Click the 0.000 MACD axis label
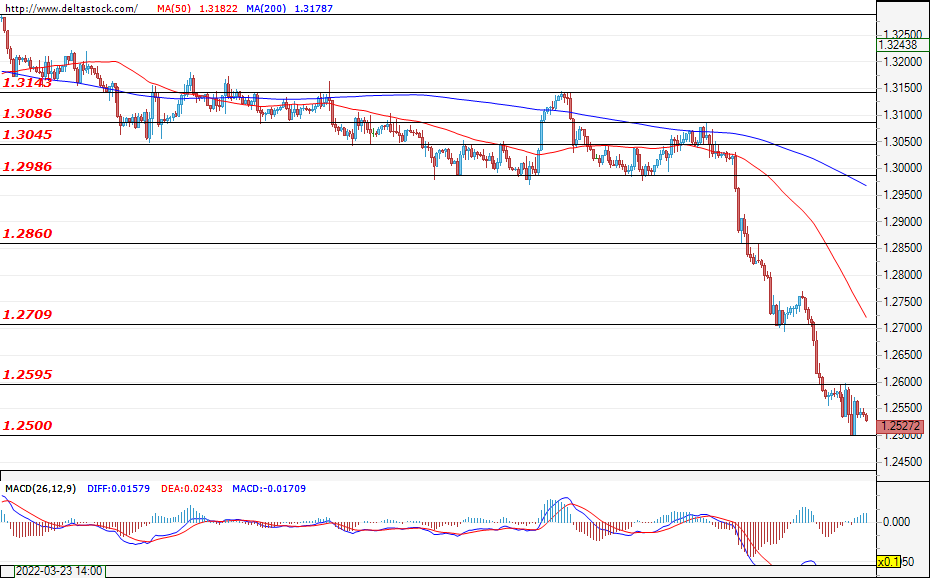 coord(896,522)
